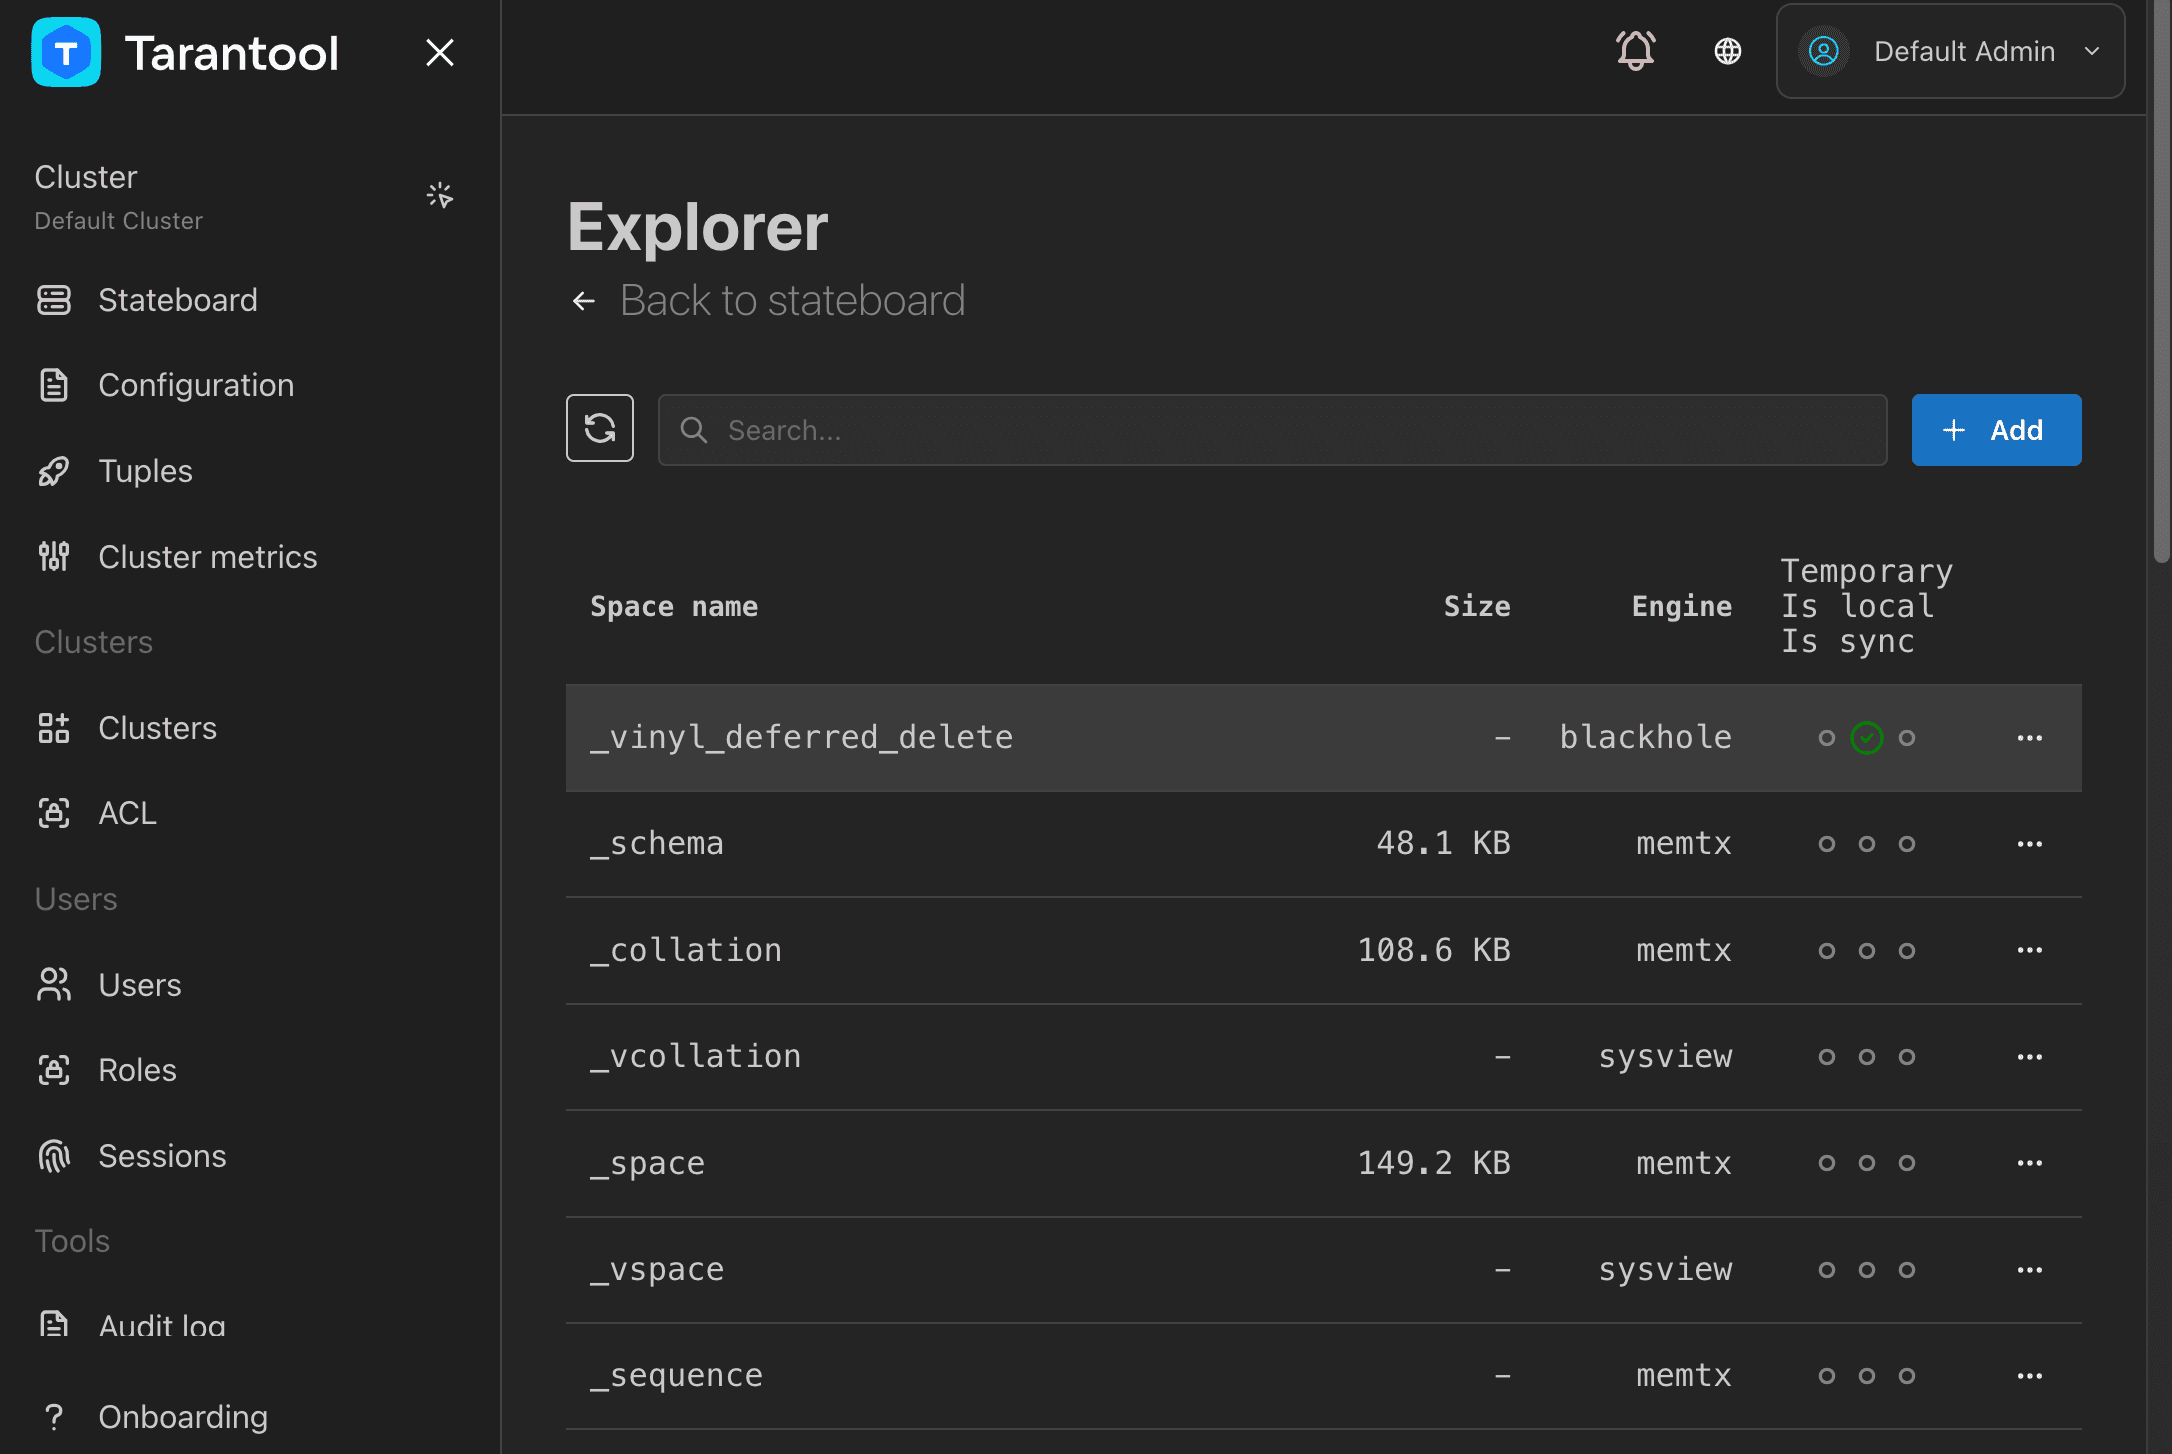
Task: Click the Tuples rocket icon
Action: coord(54,471)
